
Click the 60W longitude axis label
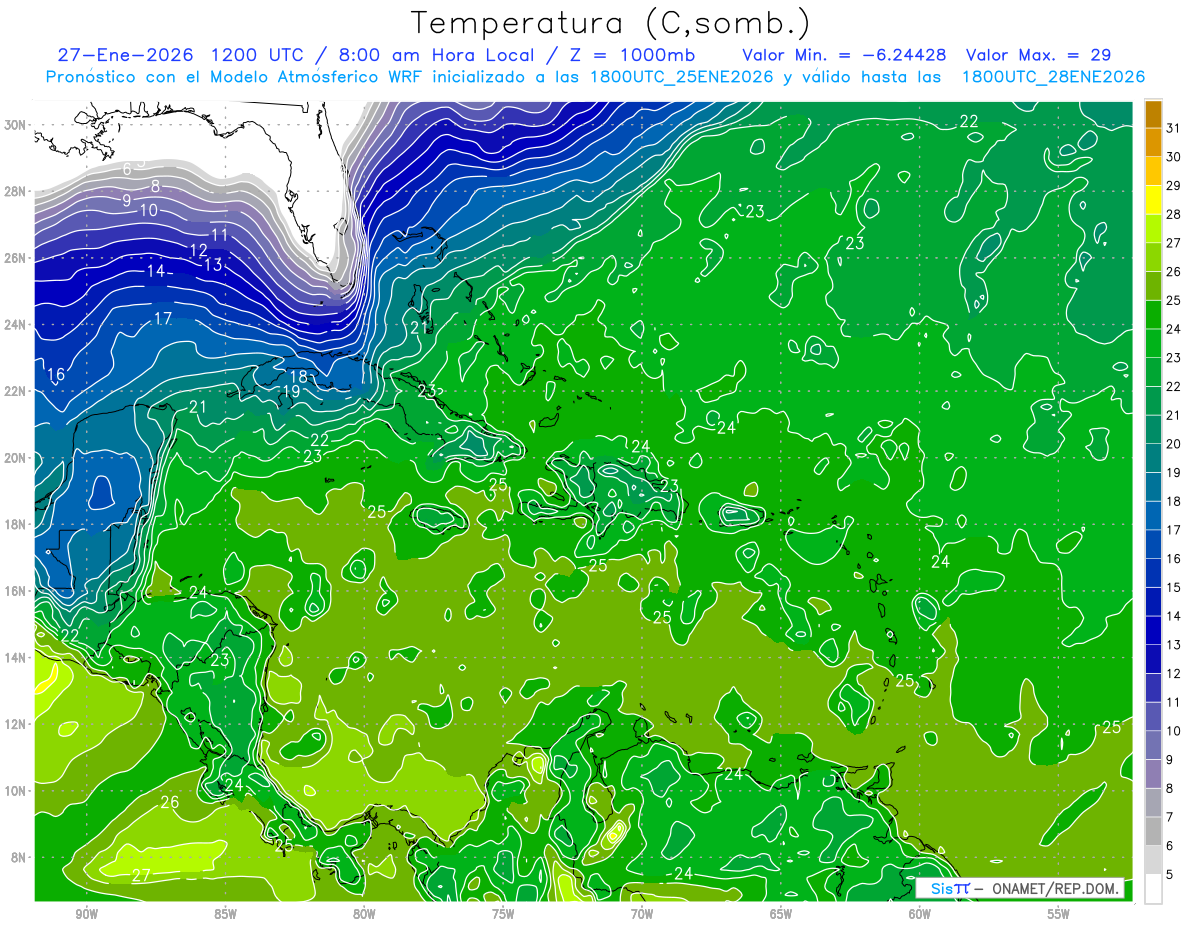pos(920,914)
